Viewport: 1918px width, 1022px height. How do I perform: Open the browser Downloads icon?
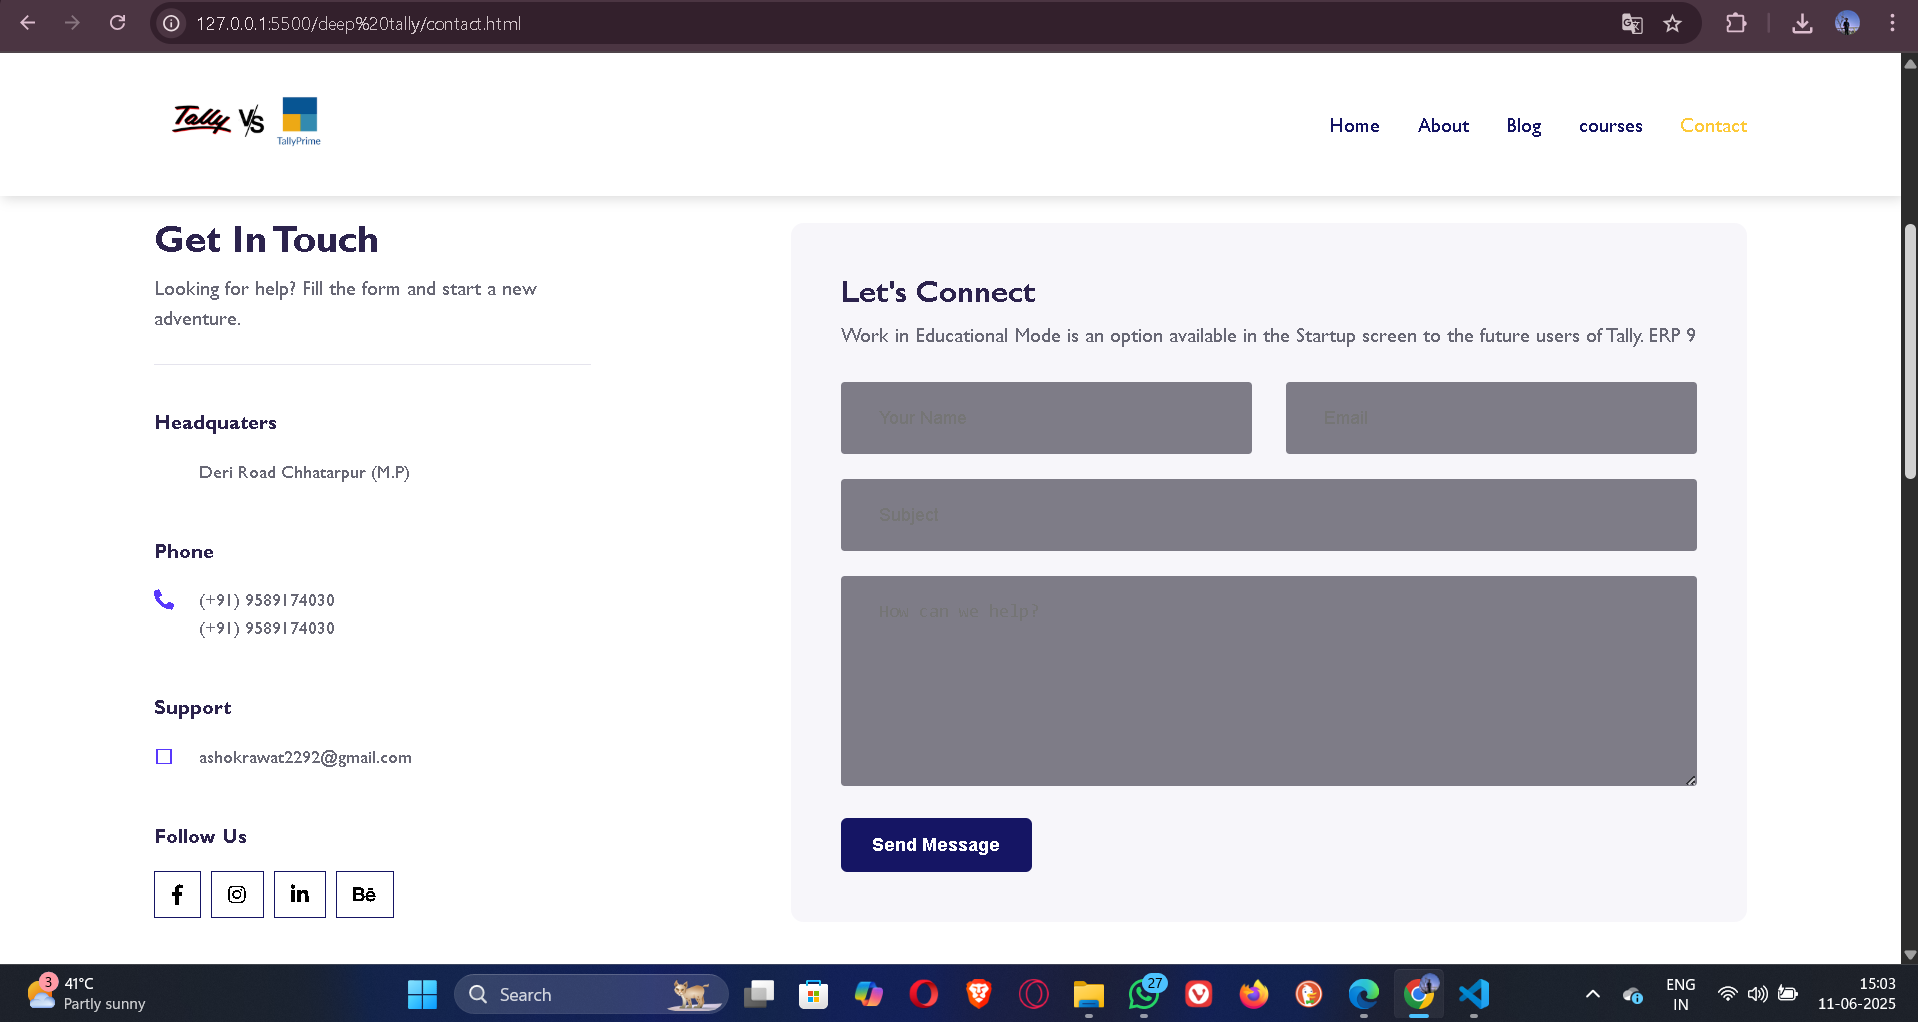(1802, 24)
